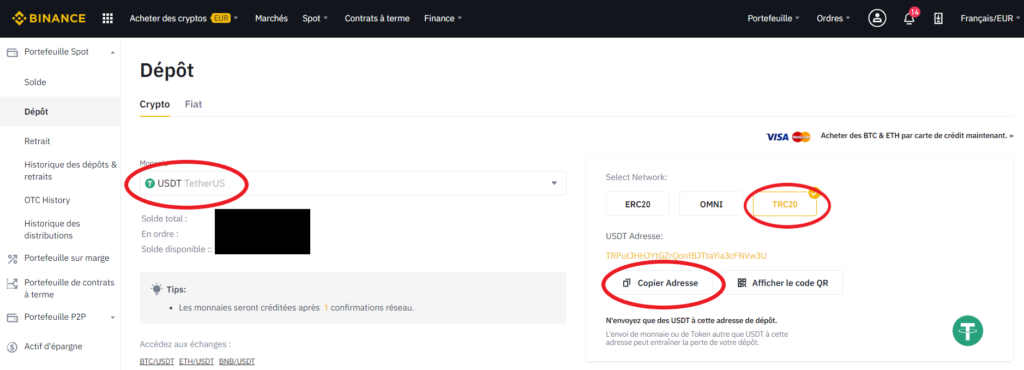This screenshot has height=370, width=1024.
Task: Open Marchés in the top menu
Action: click(271, 18)
